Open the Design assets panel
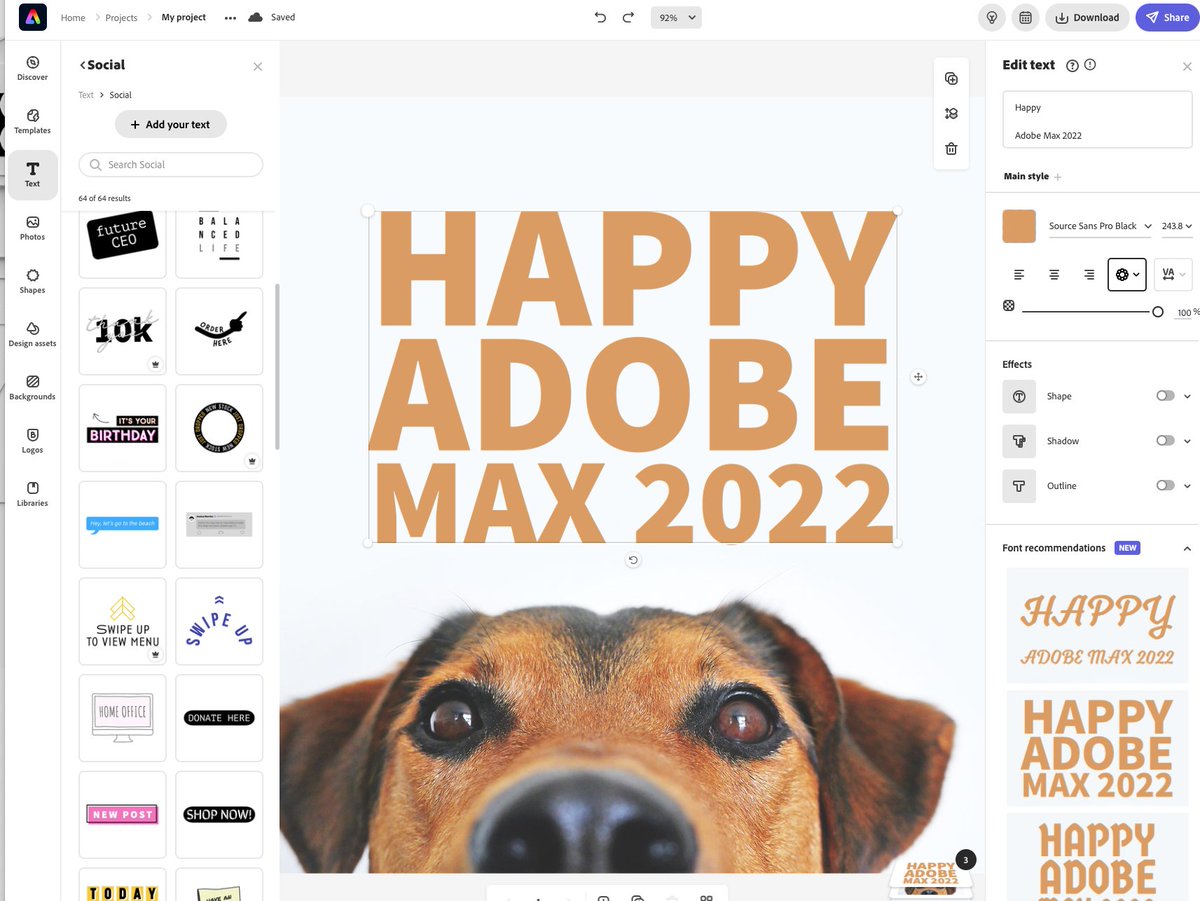Image resolution: width=1200 pixels, height=901 pixels. [x=32, y=334]
